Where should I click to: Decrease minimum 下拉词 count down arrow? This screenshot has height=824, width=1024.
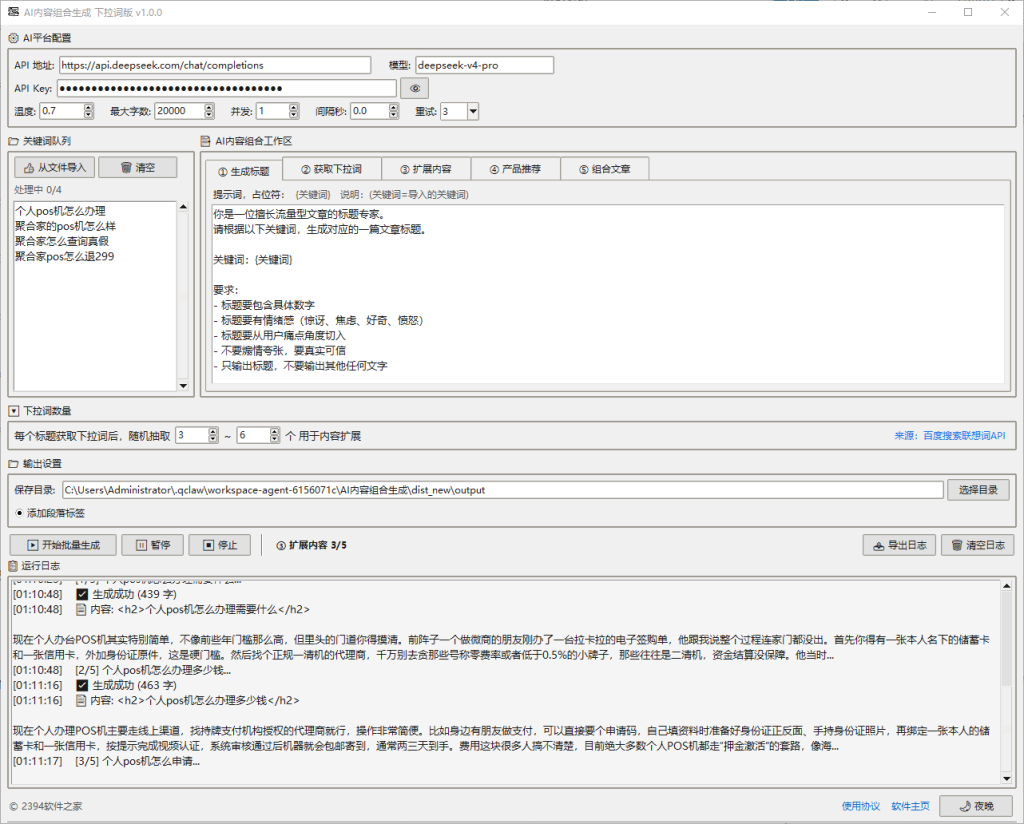tap(213, 439)
